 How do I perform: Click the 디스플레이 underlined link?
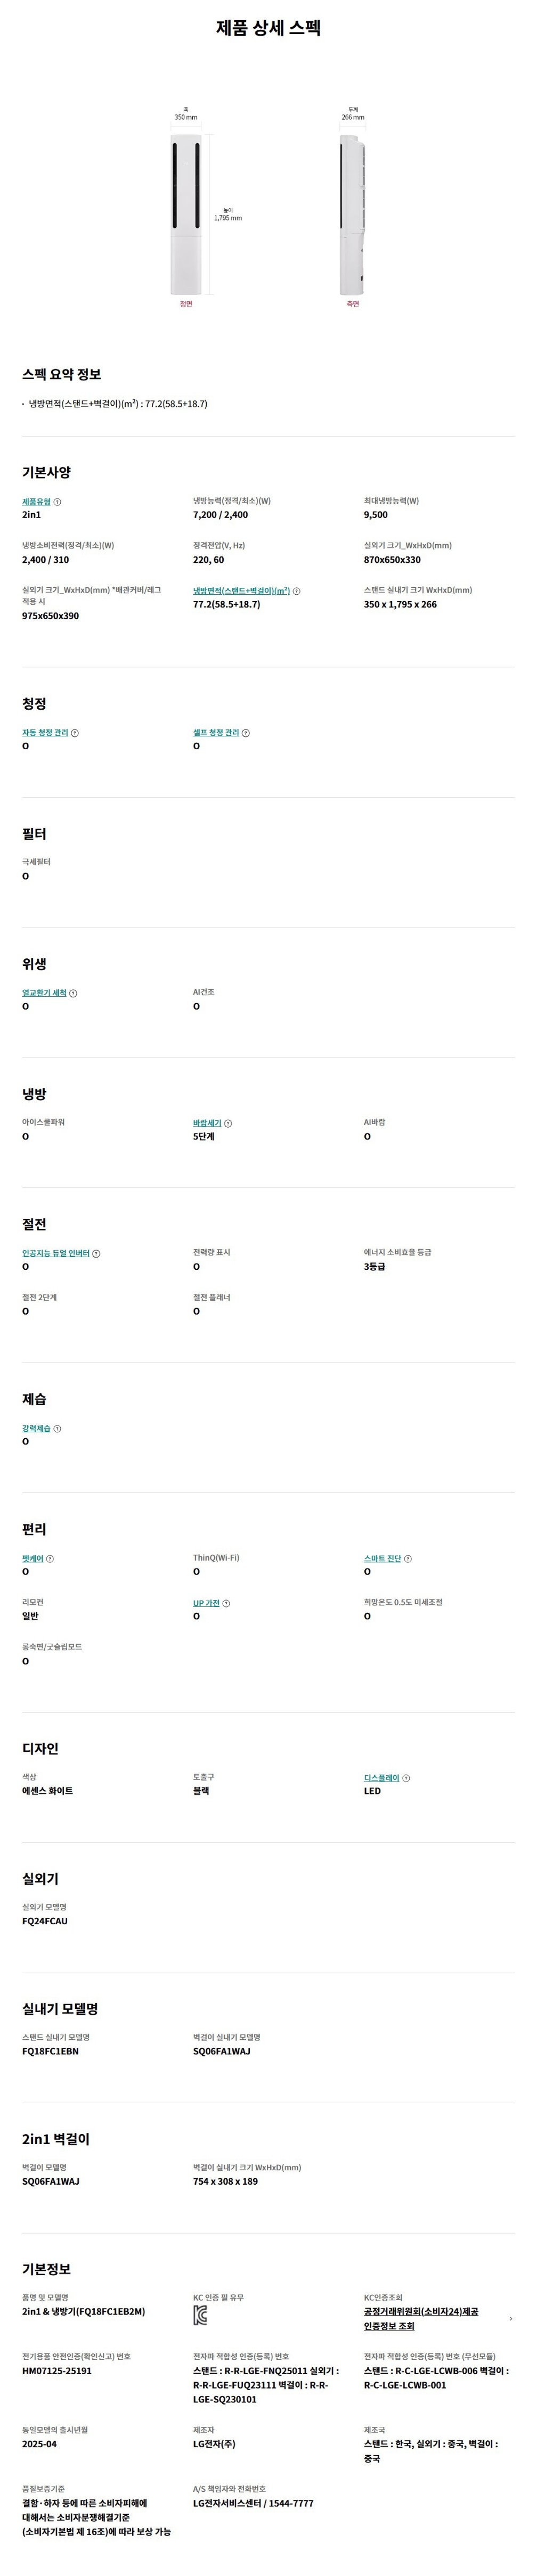click(381, 1778)
